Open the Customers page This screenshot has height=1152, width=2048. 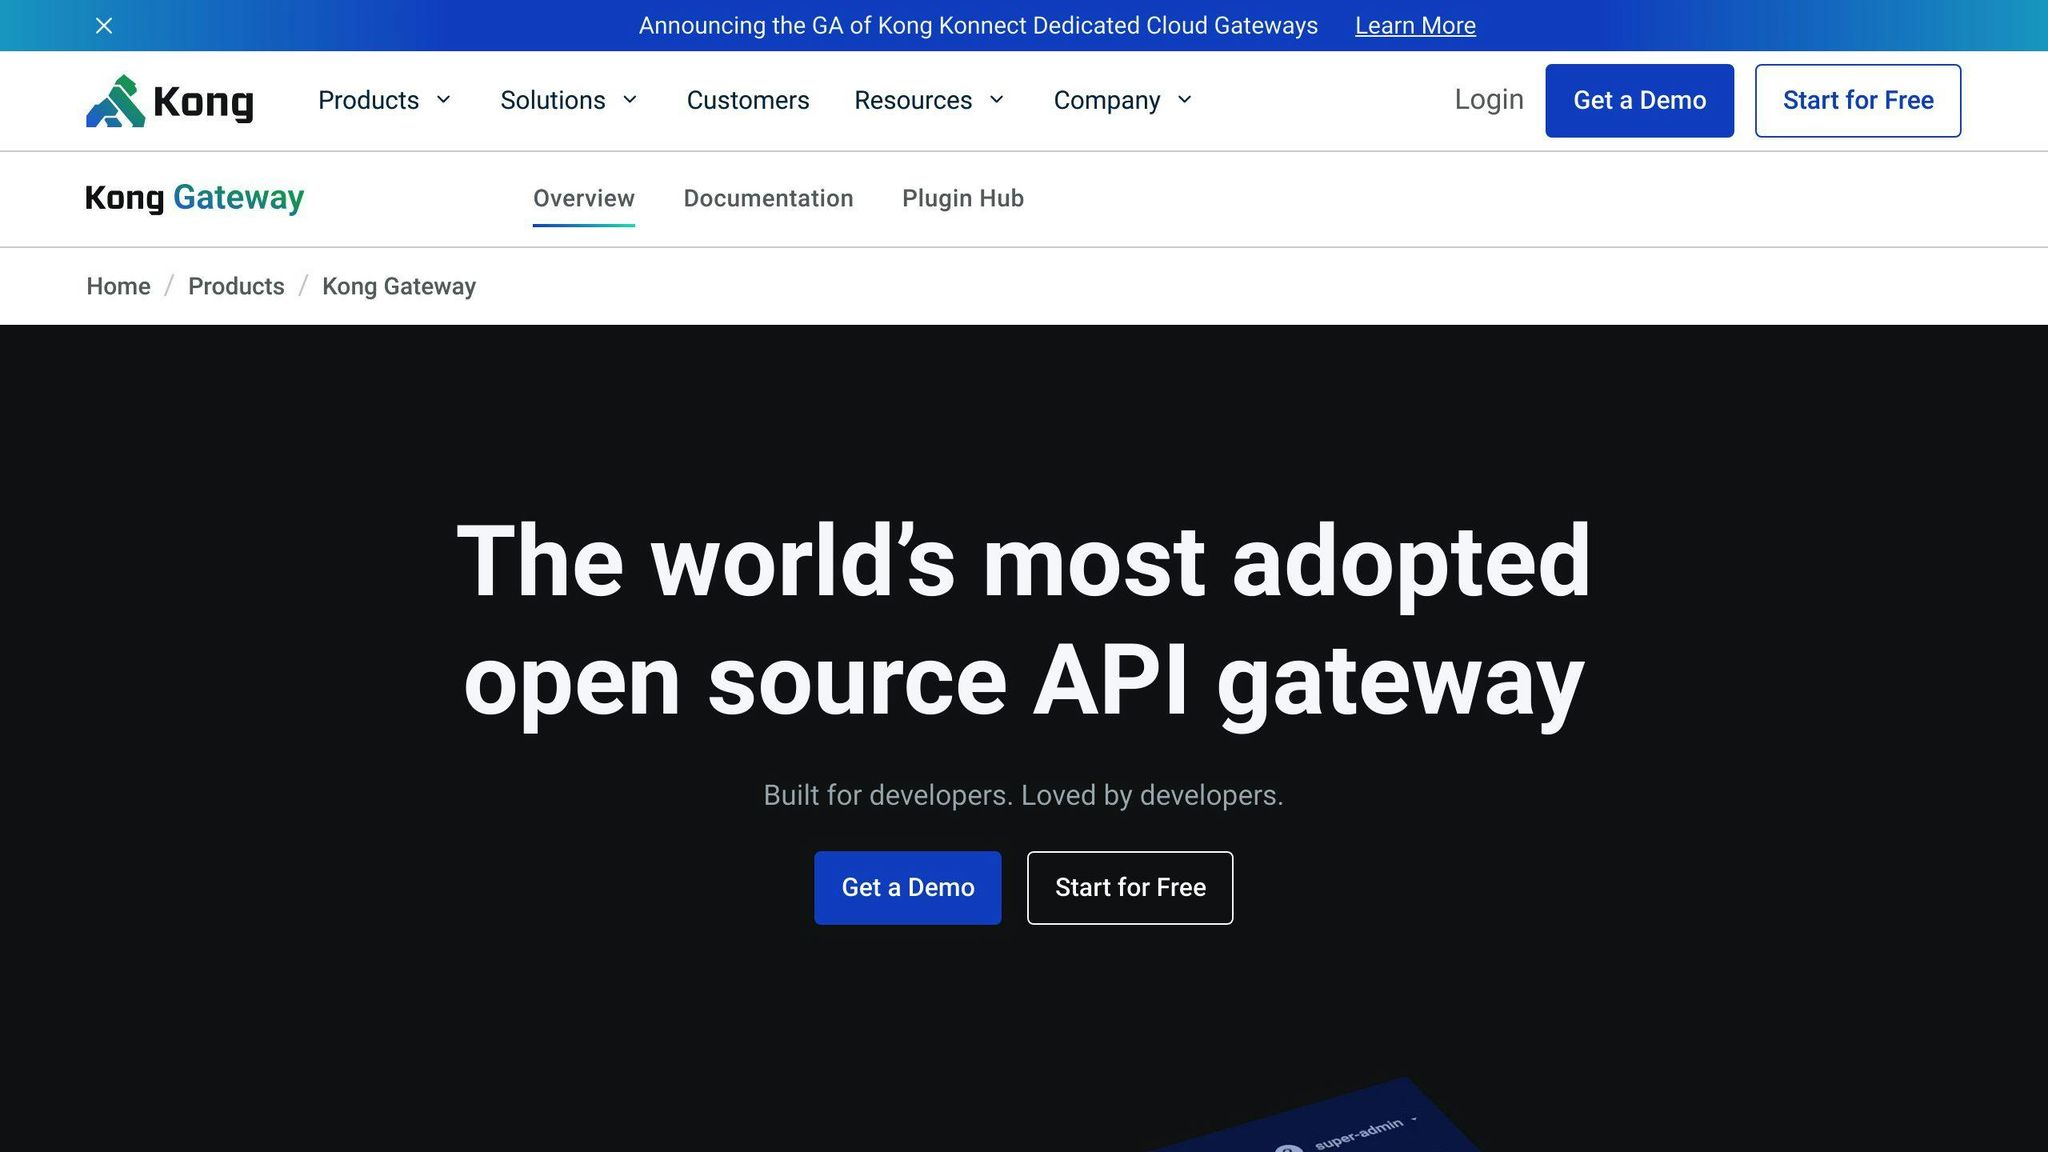click(x=748, y=100)
